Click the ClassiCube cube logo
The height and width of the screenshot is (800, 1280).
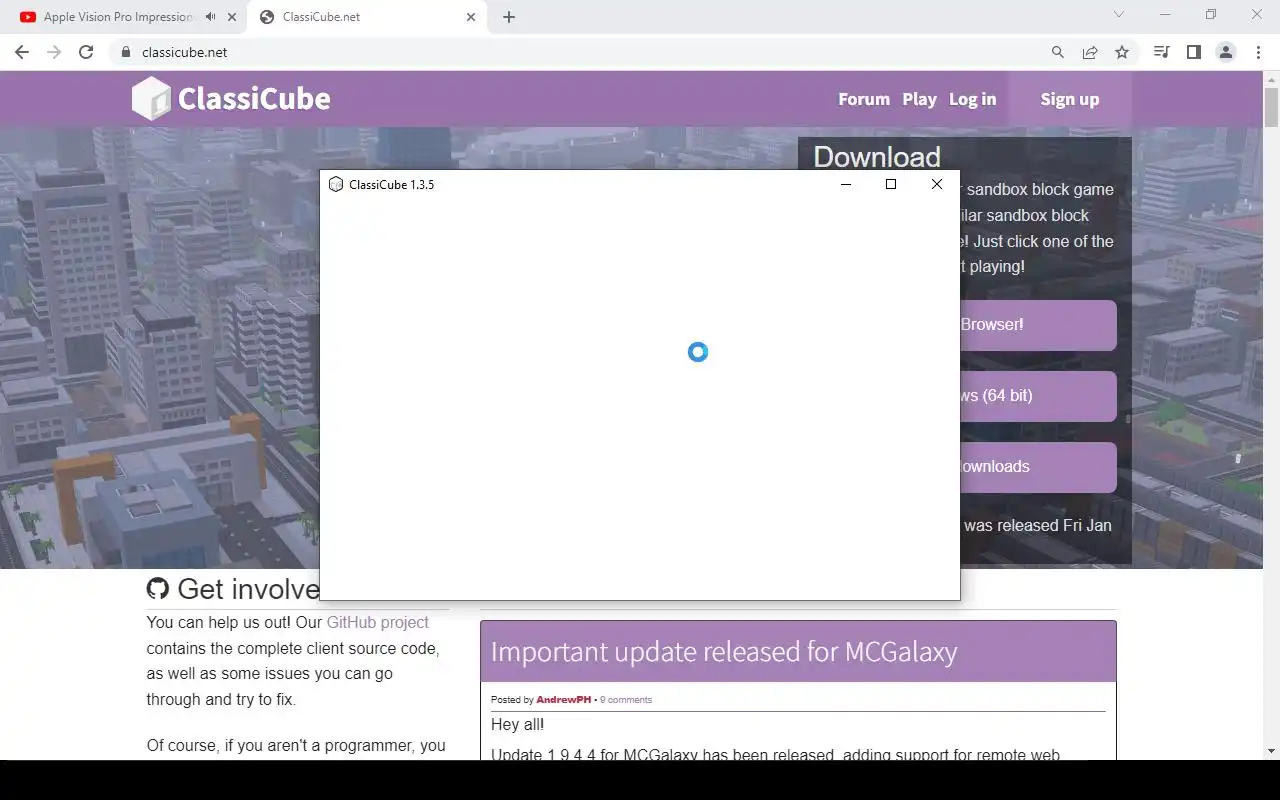[152, 98]
